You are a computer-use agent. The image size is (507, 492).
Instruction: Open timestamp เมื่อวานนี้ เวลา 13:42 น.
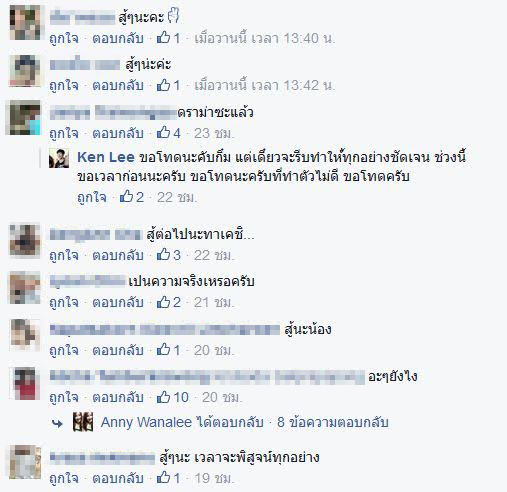(x=265, y=85)
